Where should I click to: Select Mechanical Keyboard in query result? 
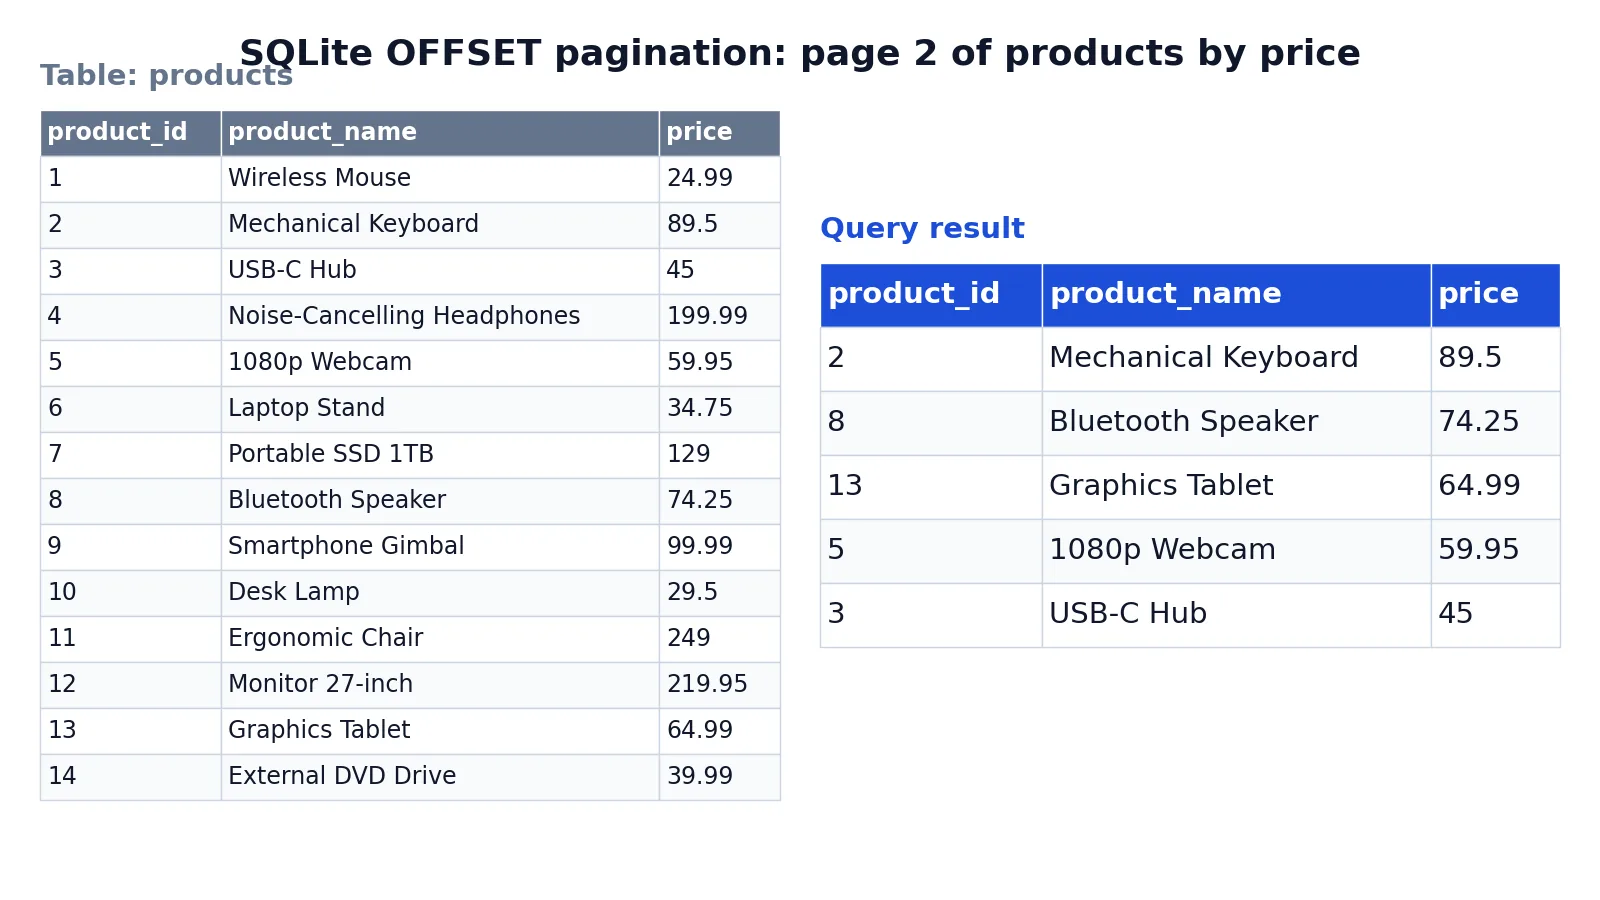point(1236,359)
